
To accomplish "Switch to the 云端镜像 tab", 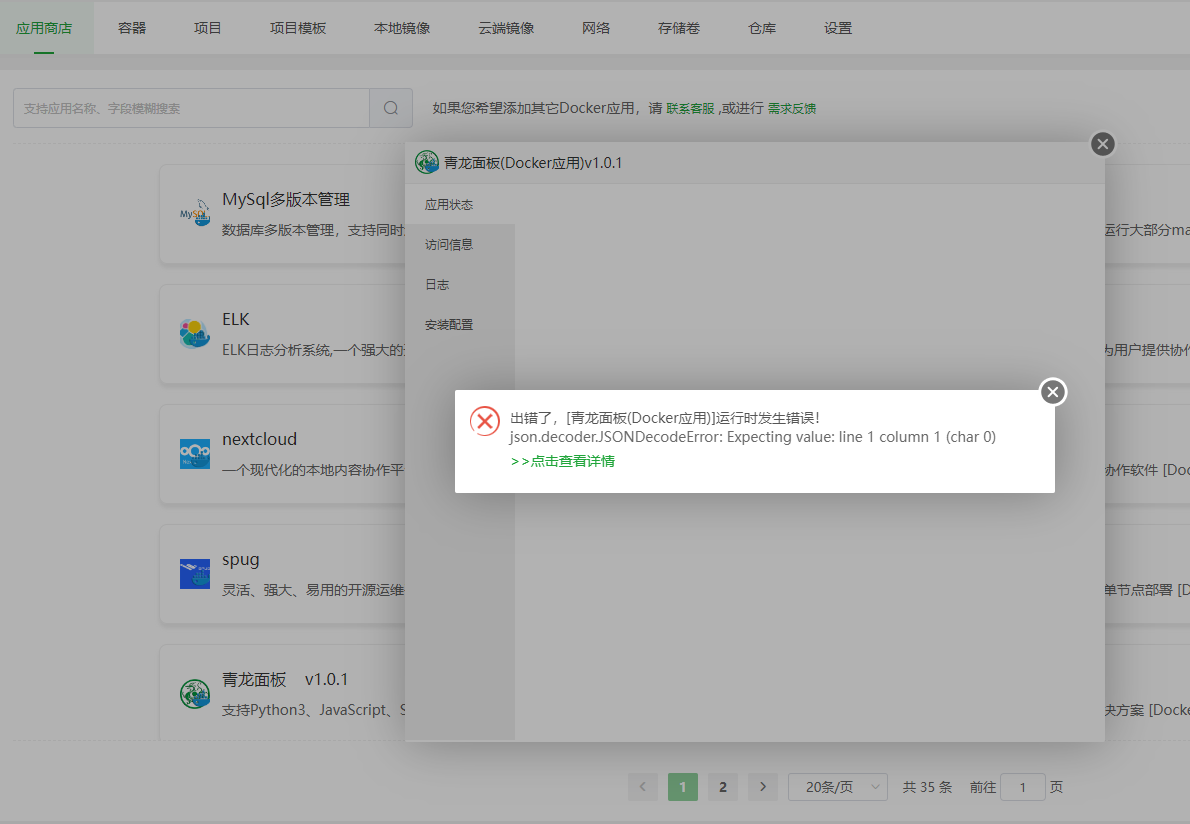I will (x=506, y=28).
